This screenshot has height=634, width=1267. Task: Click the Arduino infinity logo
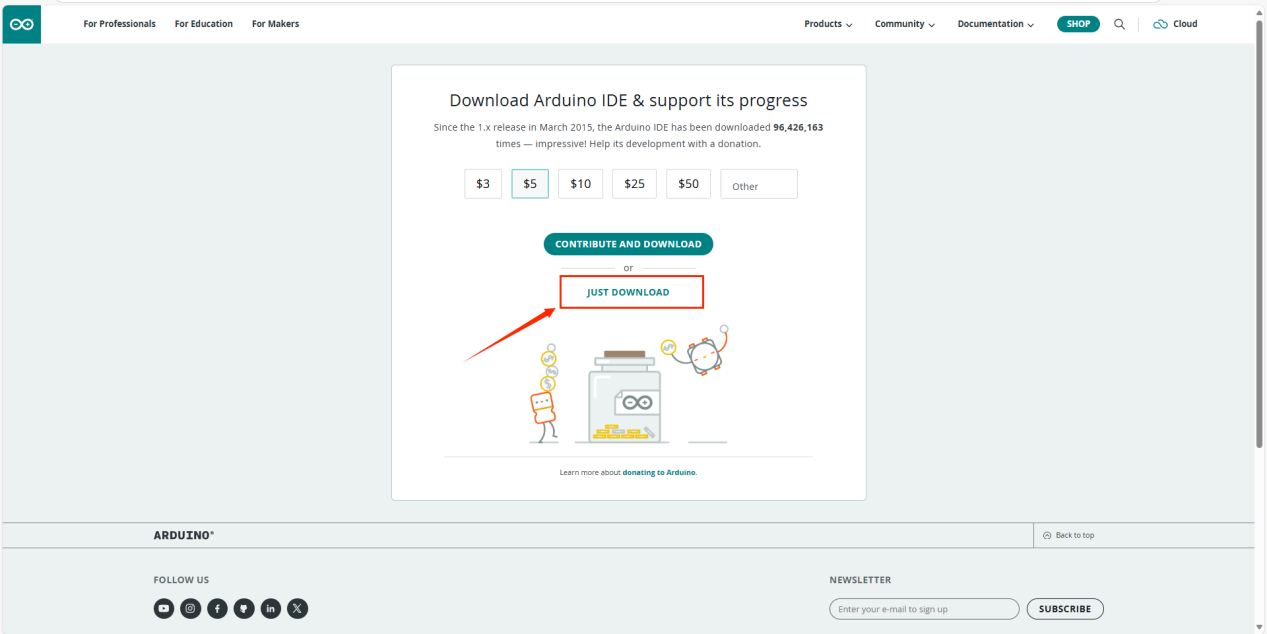click(21, 24)
